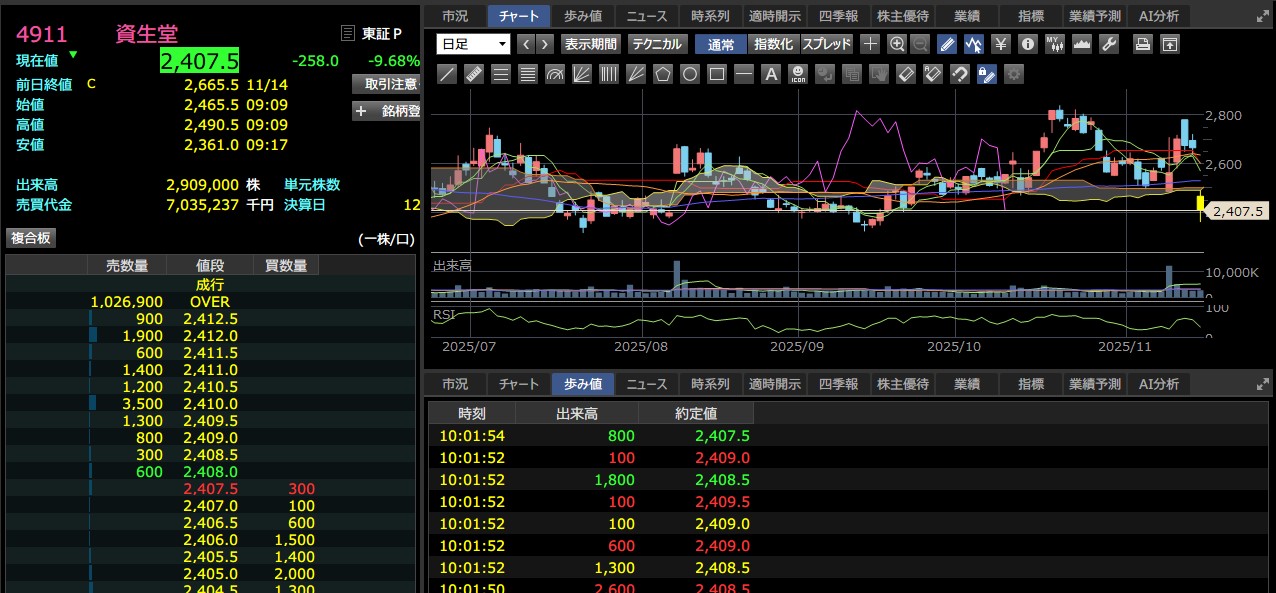
Task: Switch lower panel to チャート tab
Action: (x=519, y=384)
